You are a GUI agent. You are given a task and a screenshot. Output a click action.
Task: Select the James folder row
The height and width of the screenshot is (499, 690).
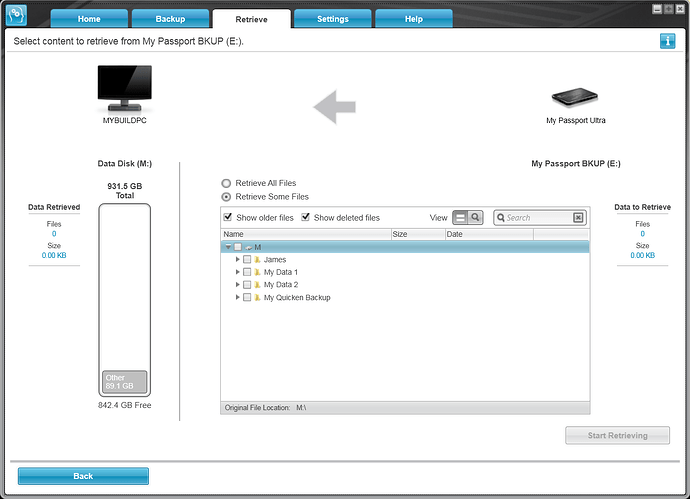click(405, 260)
